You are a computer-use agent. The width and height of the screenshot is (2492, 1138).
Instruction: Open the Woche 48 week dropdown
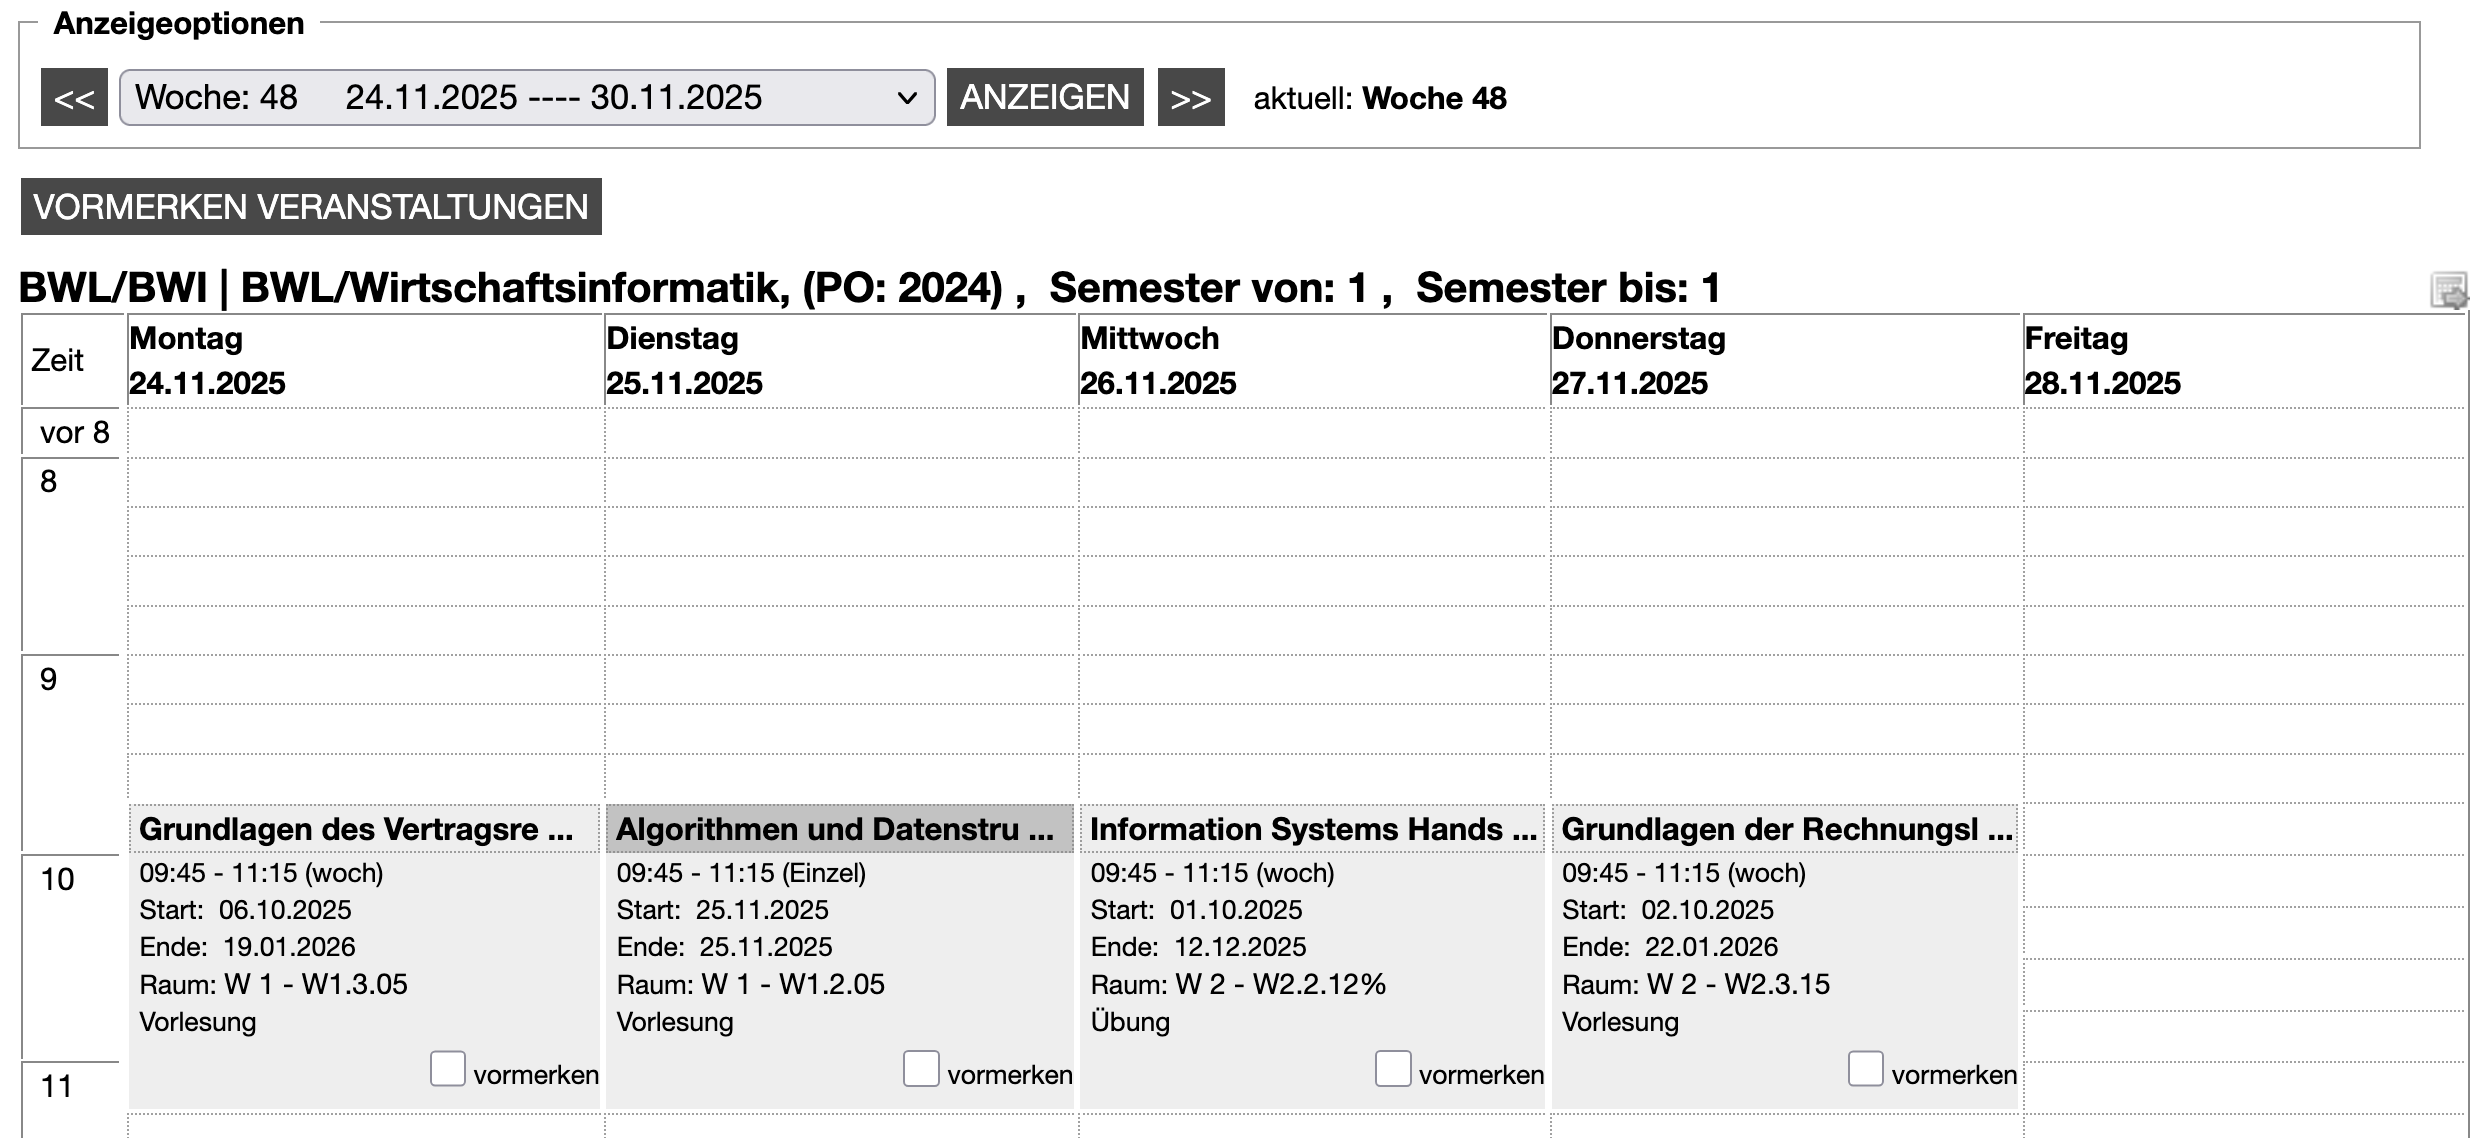pyautogui.click(x=526, y=98)
